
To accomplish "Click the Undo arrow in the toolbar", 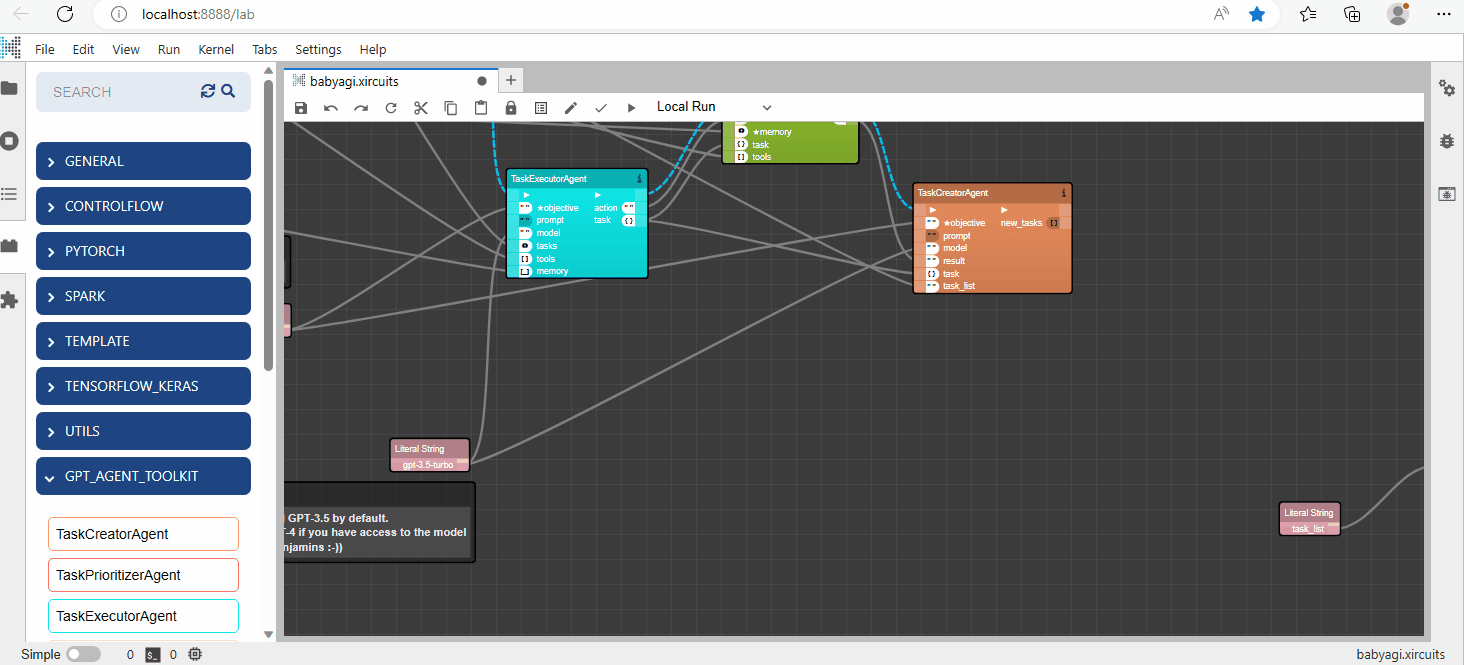I will click(x=331, y=108).
